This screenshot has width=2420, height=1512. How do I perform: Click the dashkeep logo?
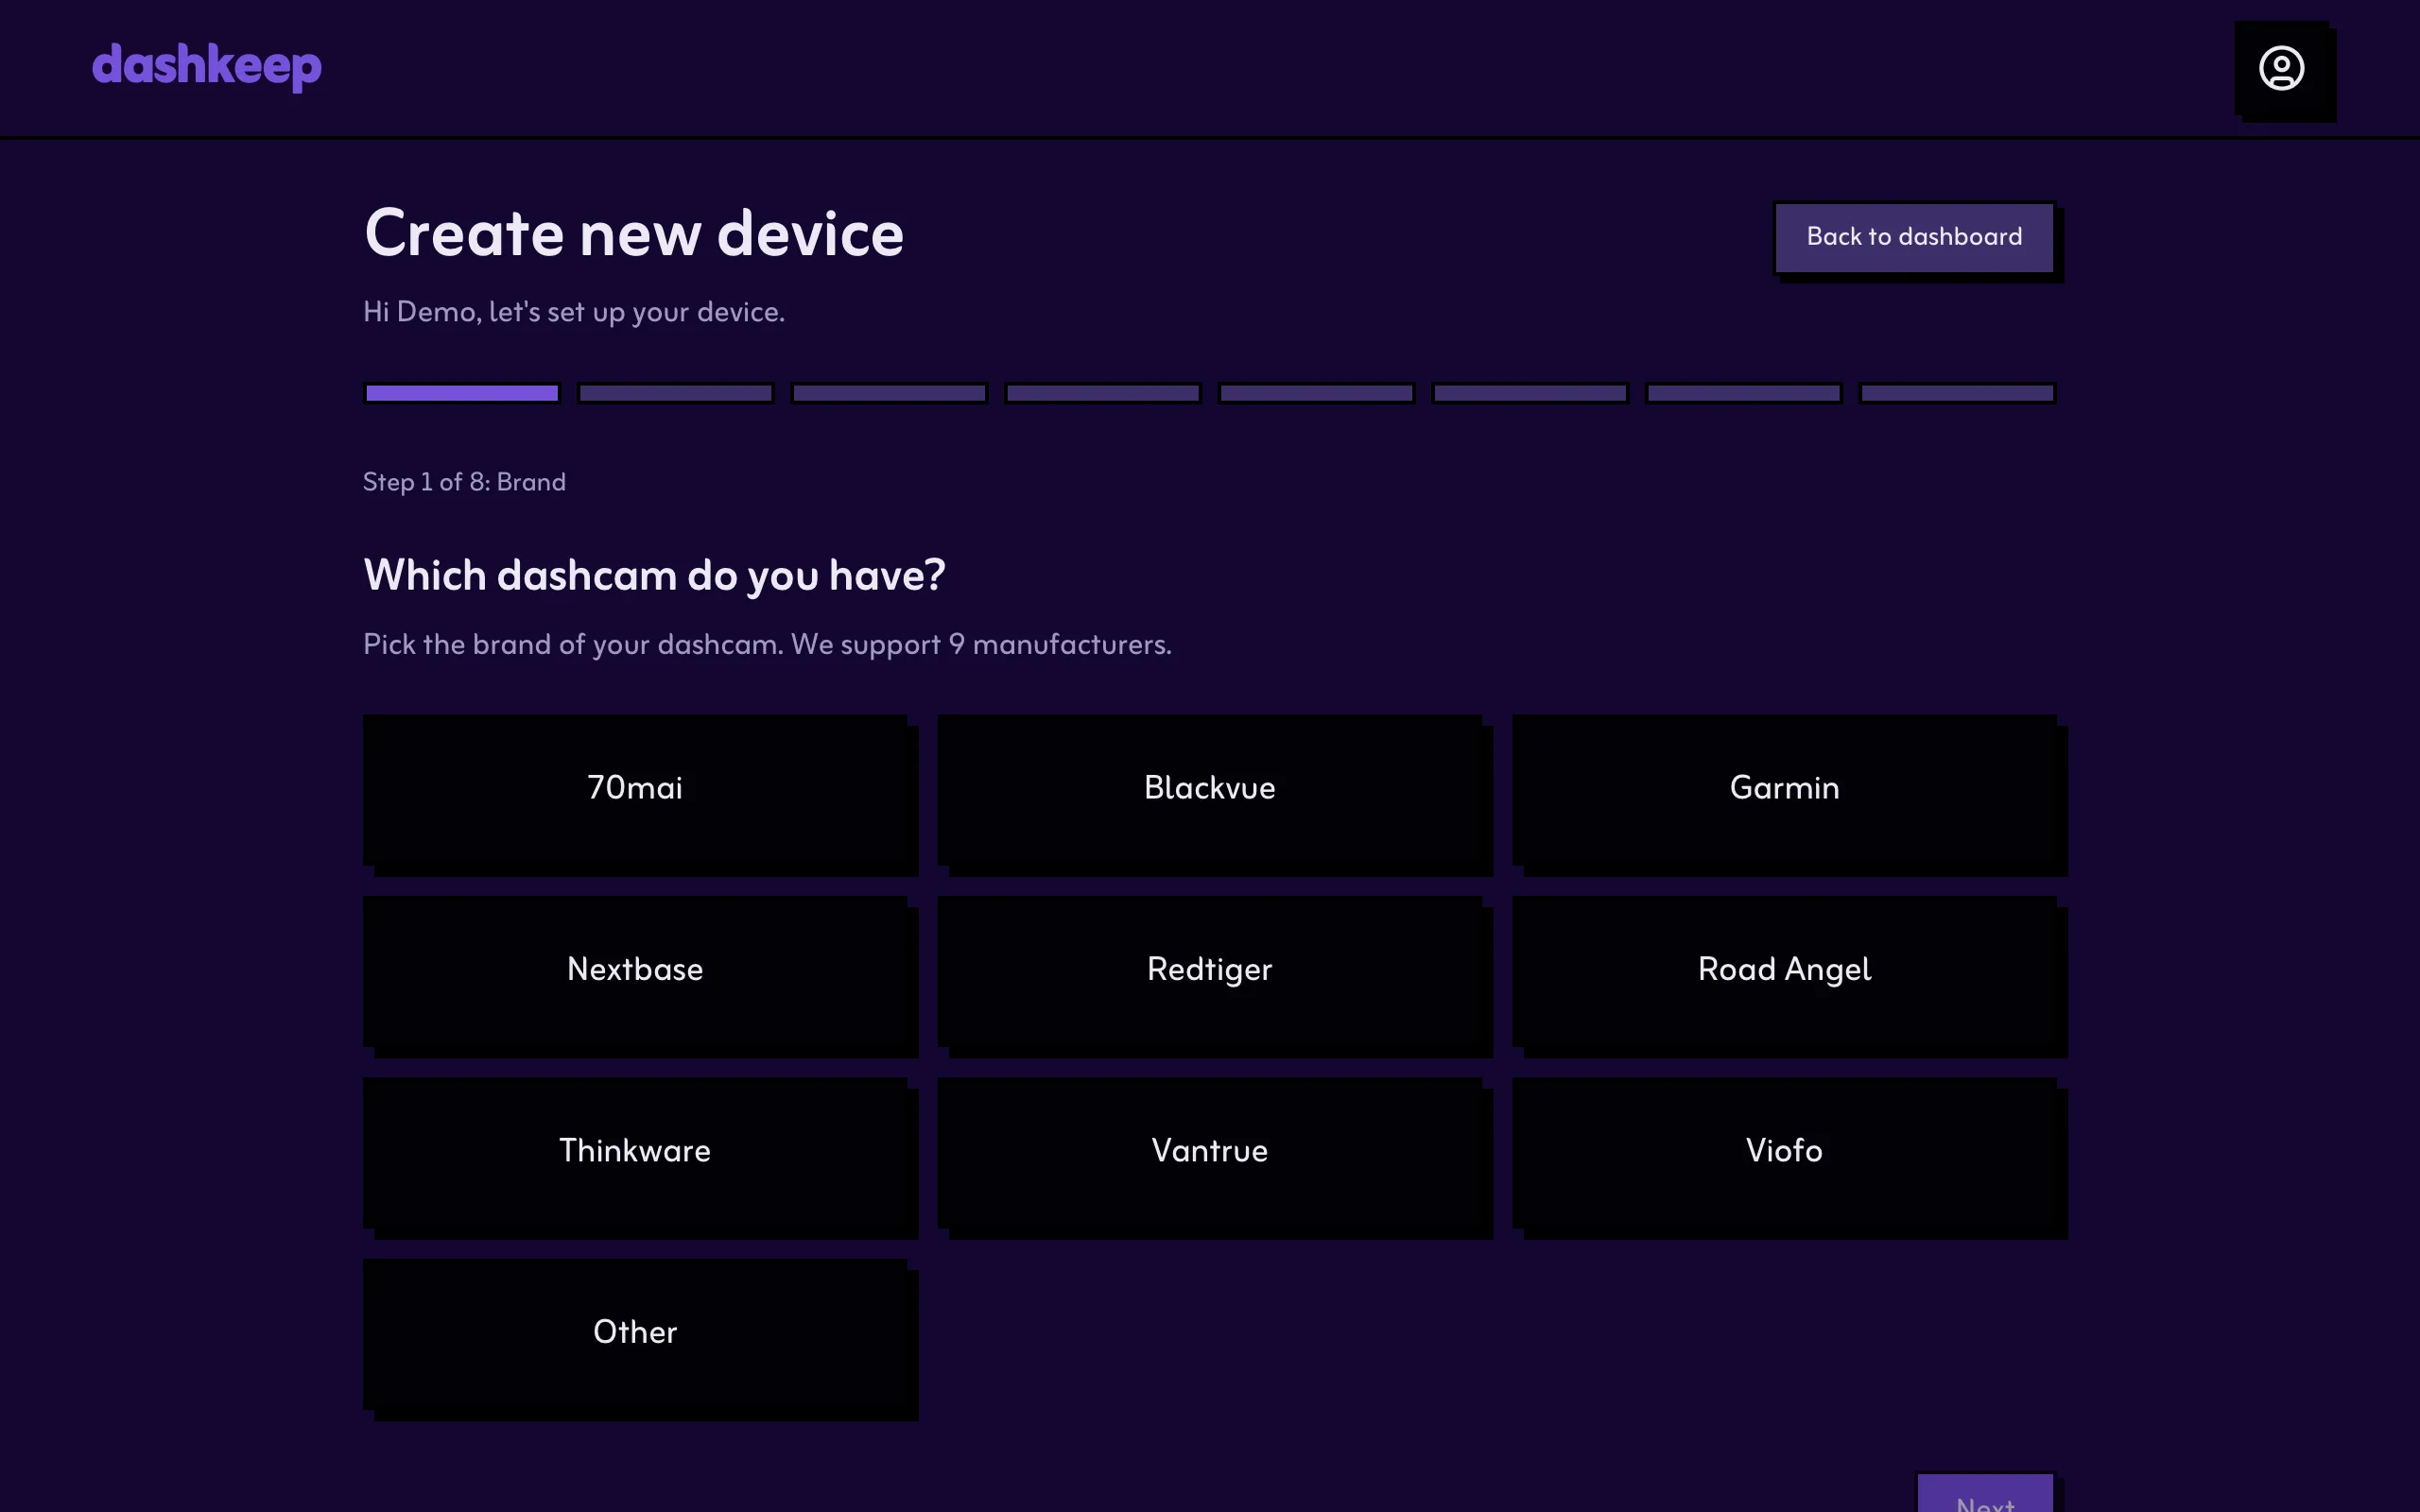pyautogui.click(x=207, y=67)
